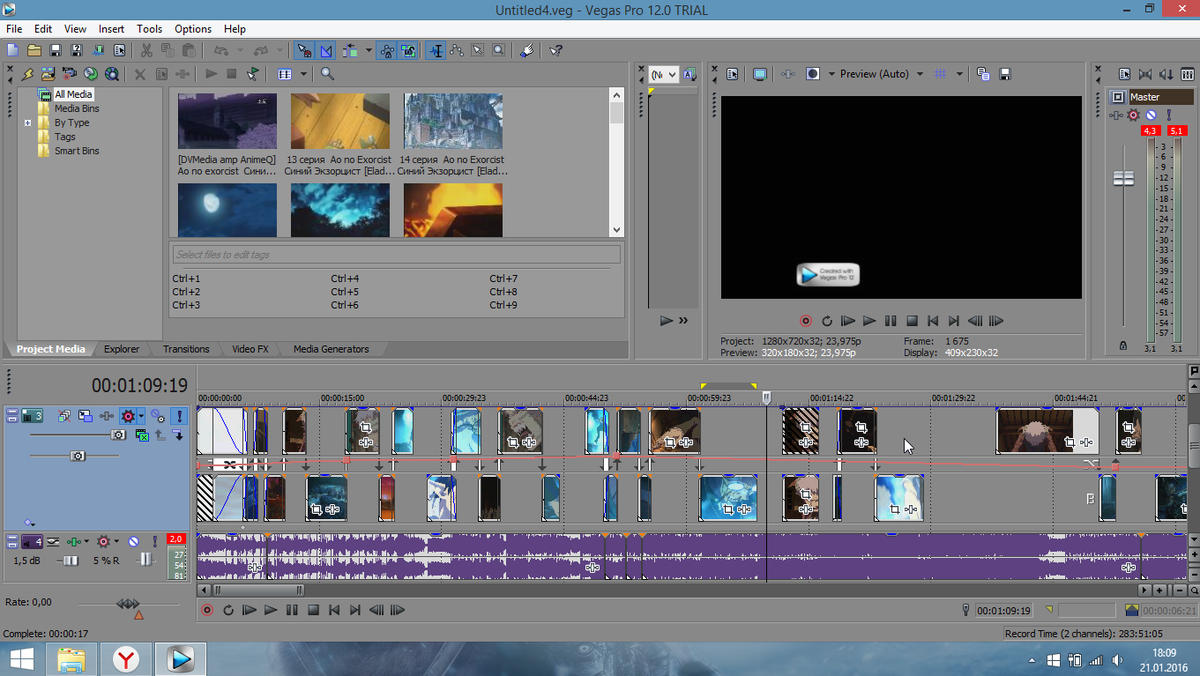Mute audio track 4
Viewport: 1200px width, 676px height.
point(132,541)
